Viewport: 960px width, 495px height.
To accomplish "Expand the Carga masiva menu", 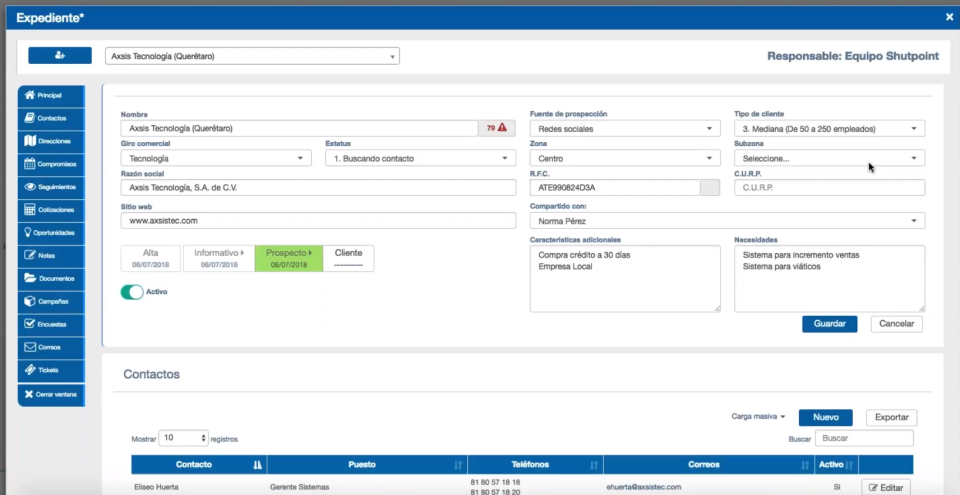I will point(758,417).
